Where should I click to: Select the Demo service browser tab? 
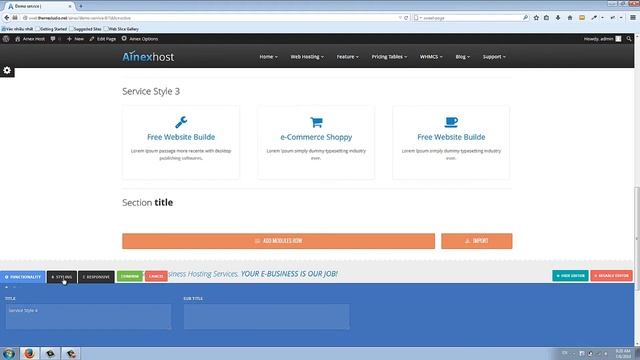point(40,6)
